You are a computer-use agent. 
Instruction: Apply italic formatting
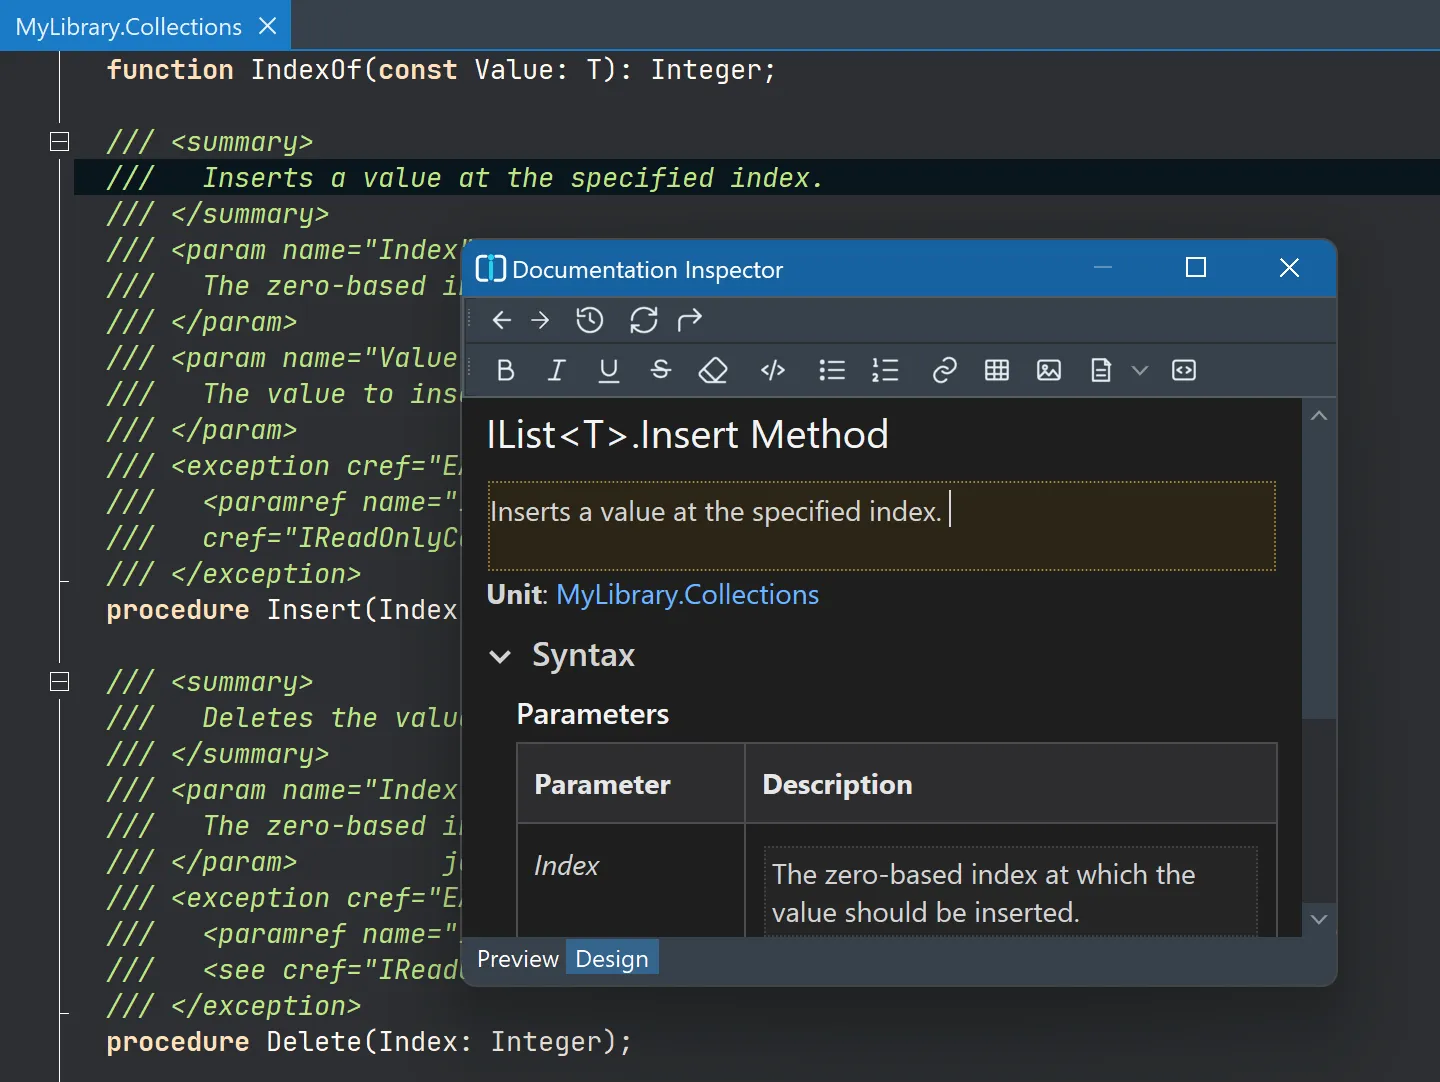tap(556, 371)
